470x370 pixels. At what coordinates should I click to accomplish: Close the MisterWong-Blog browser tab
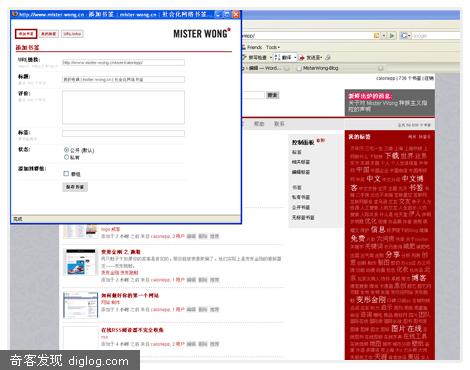pyautogui.click(x=380, y=68)
